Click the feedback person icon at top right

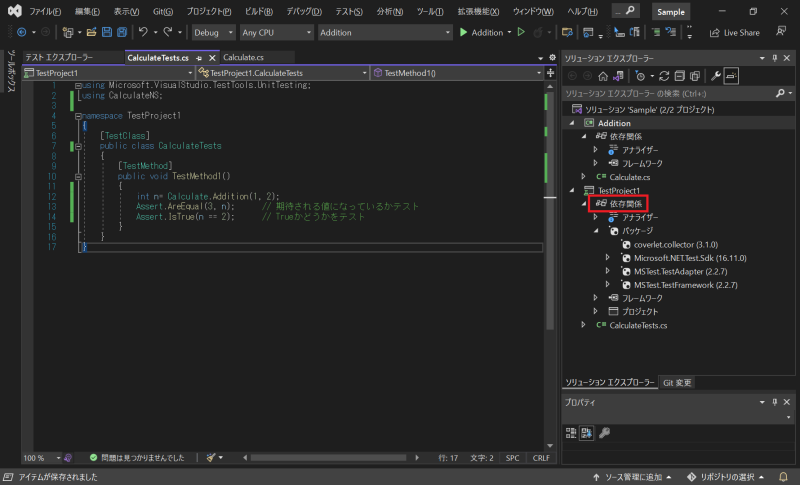pos(781,32)
